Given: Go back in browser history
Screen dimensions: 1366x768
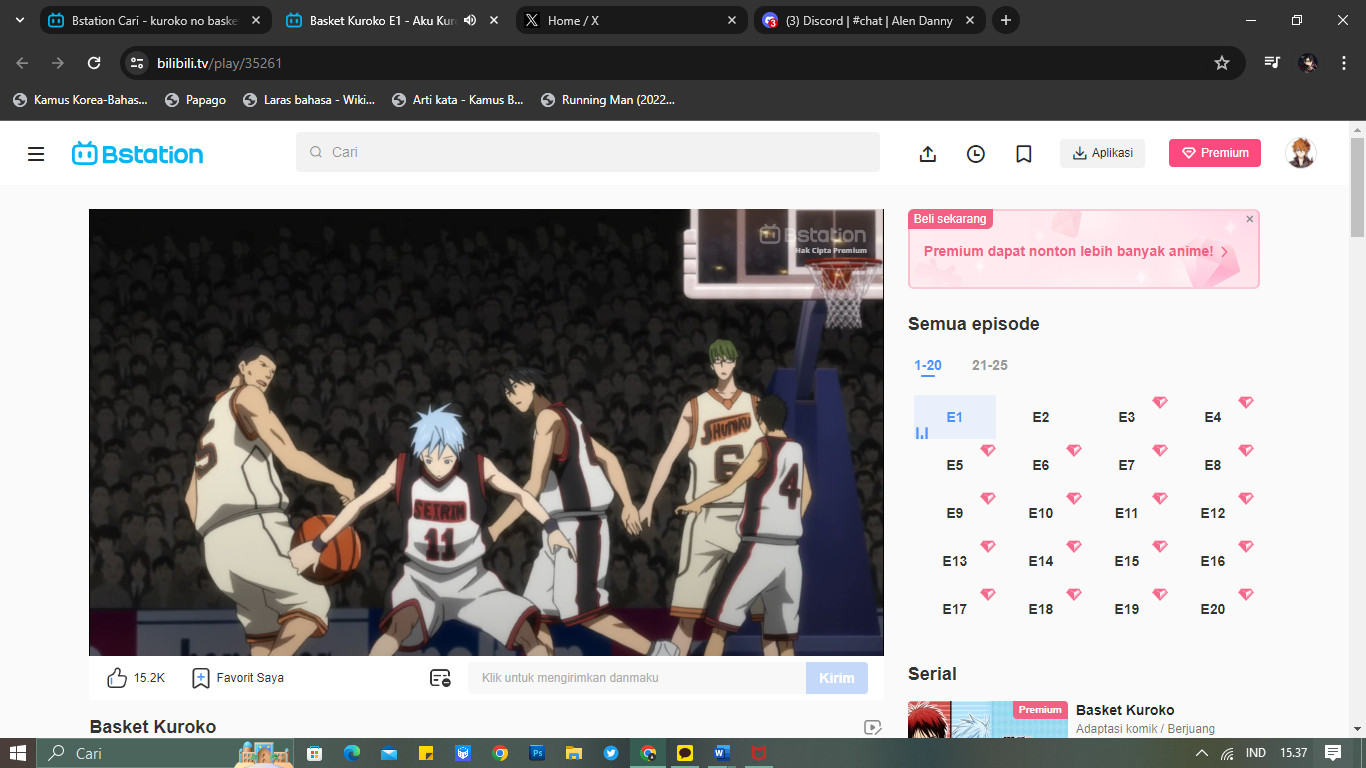Looking at the screenshot, I should (x=23, y=63).
